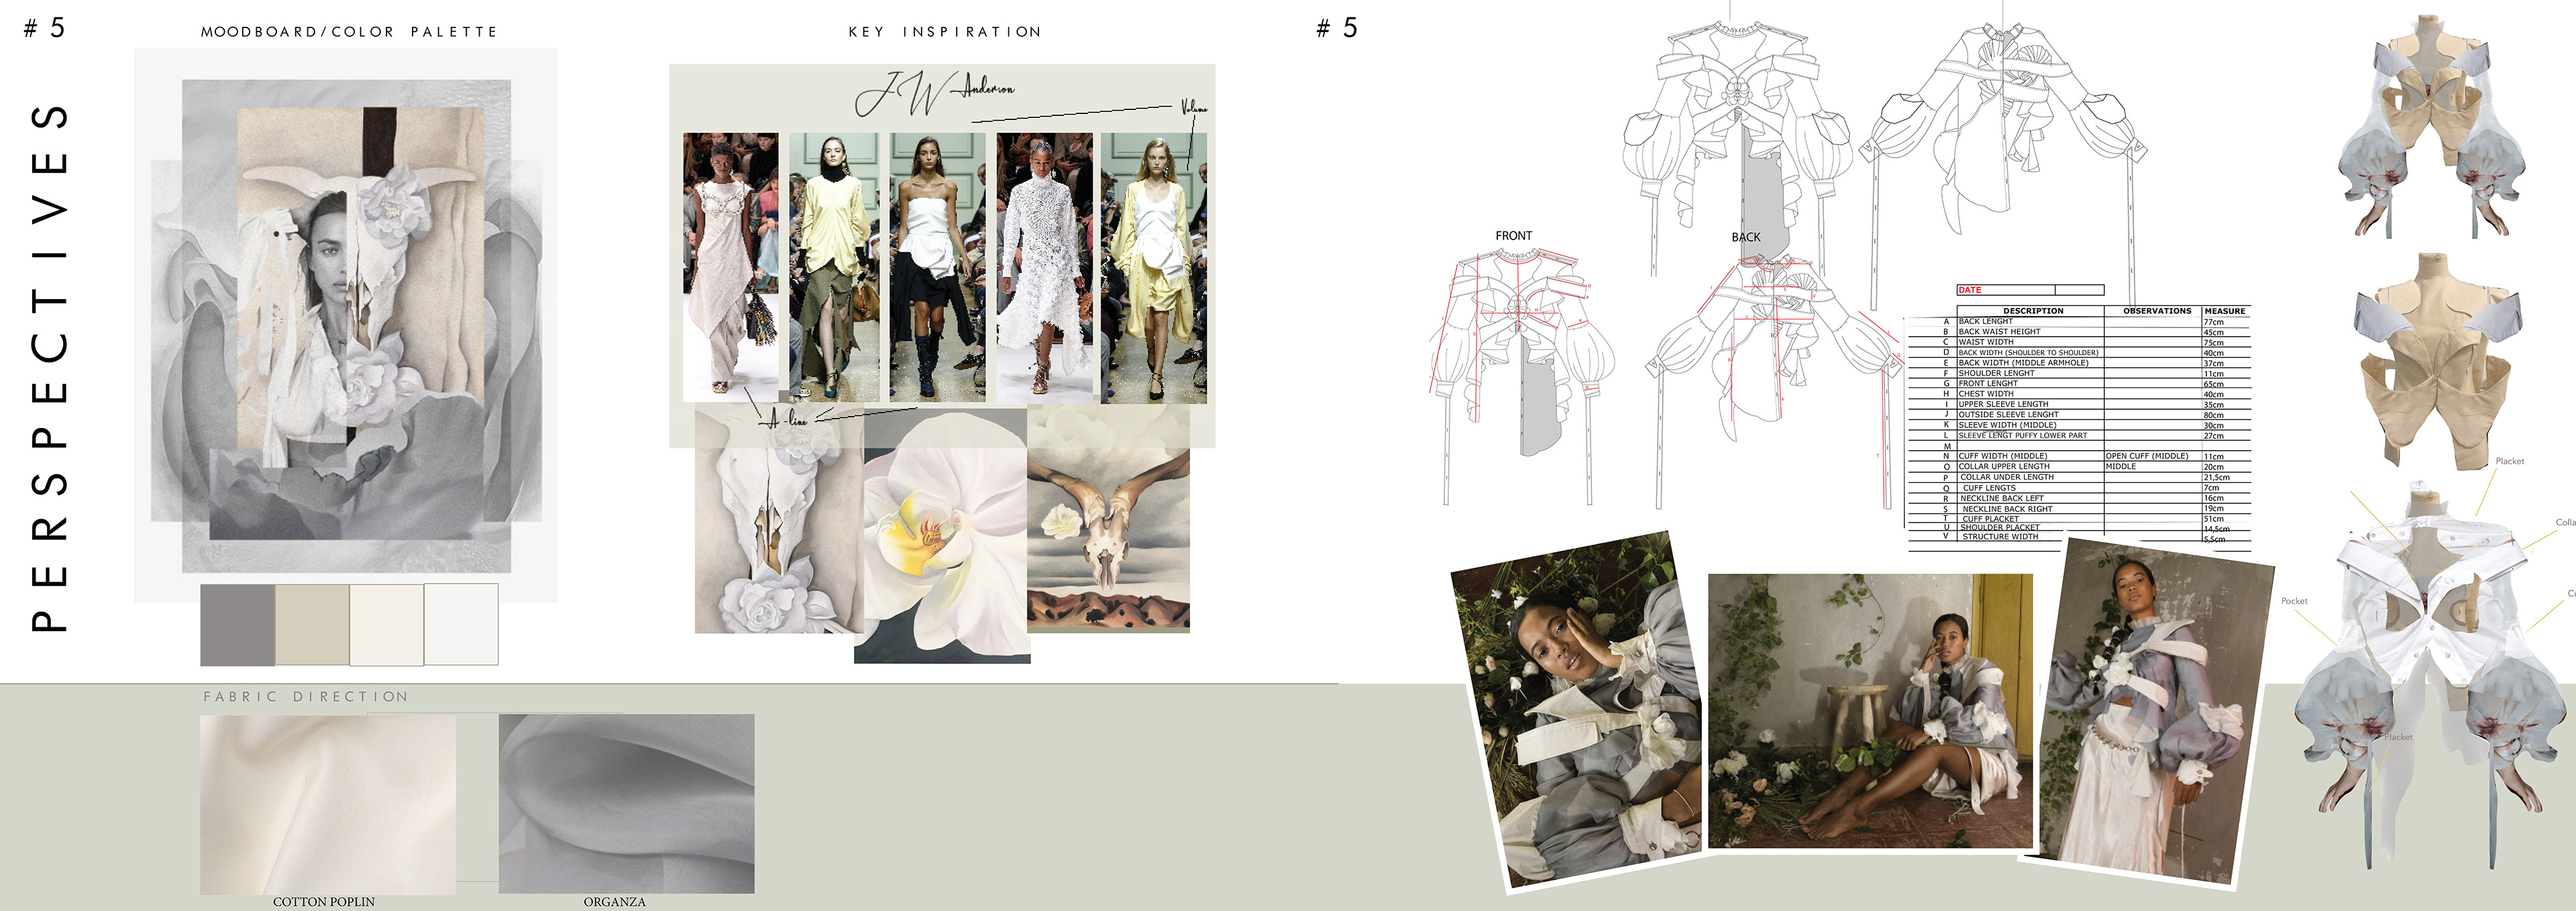
Task: Click the KEY INSPIRATION heading
Action: (x=944, y=32)
